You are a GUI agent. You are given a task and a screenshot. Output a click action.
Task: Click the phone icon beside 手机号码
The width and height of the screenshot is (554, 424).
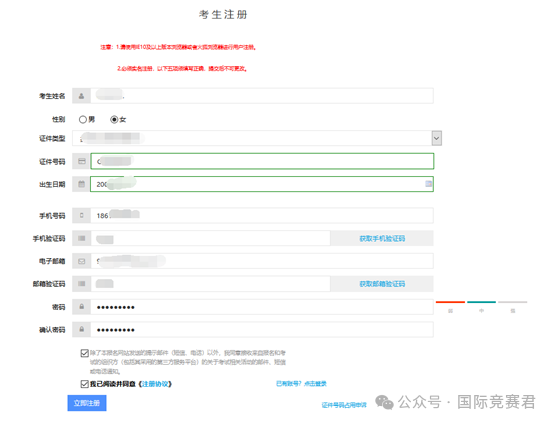pyautogui.click(x=82, y=216)
